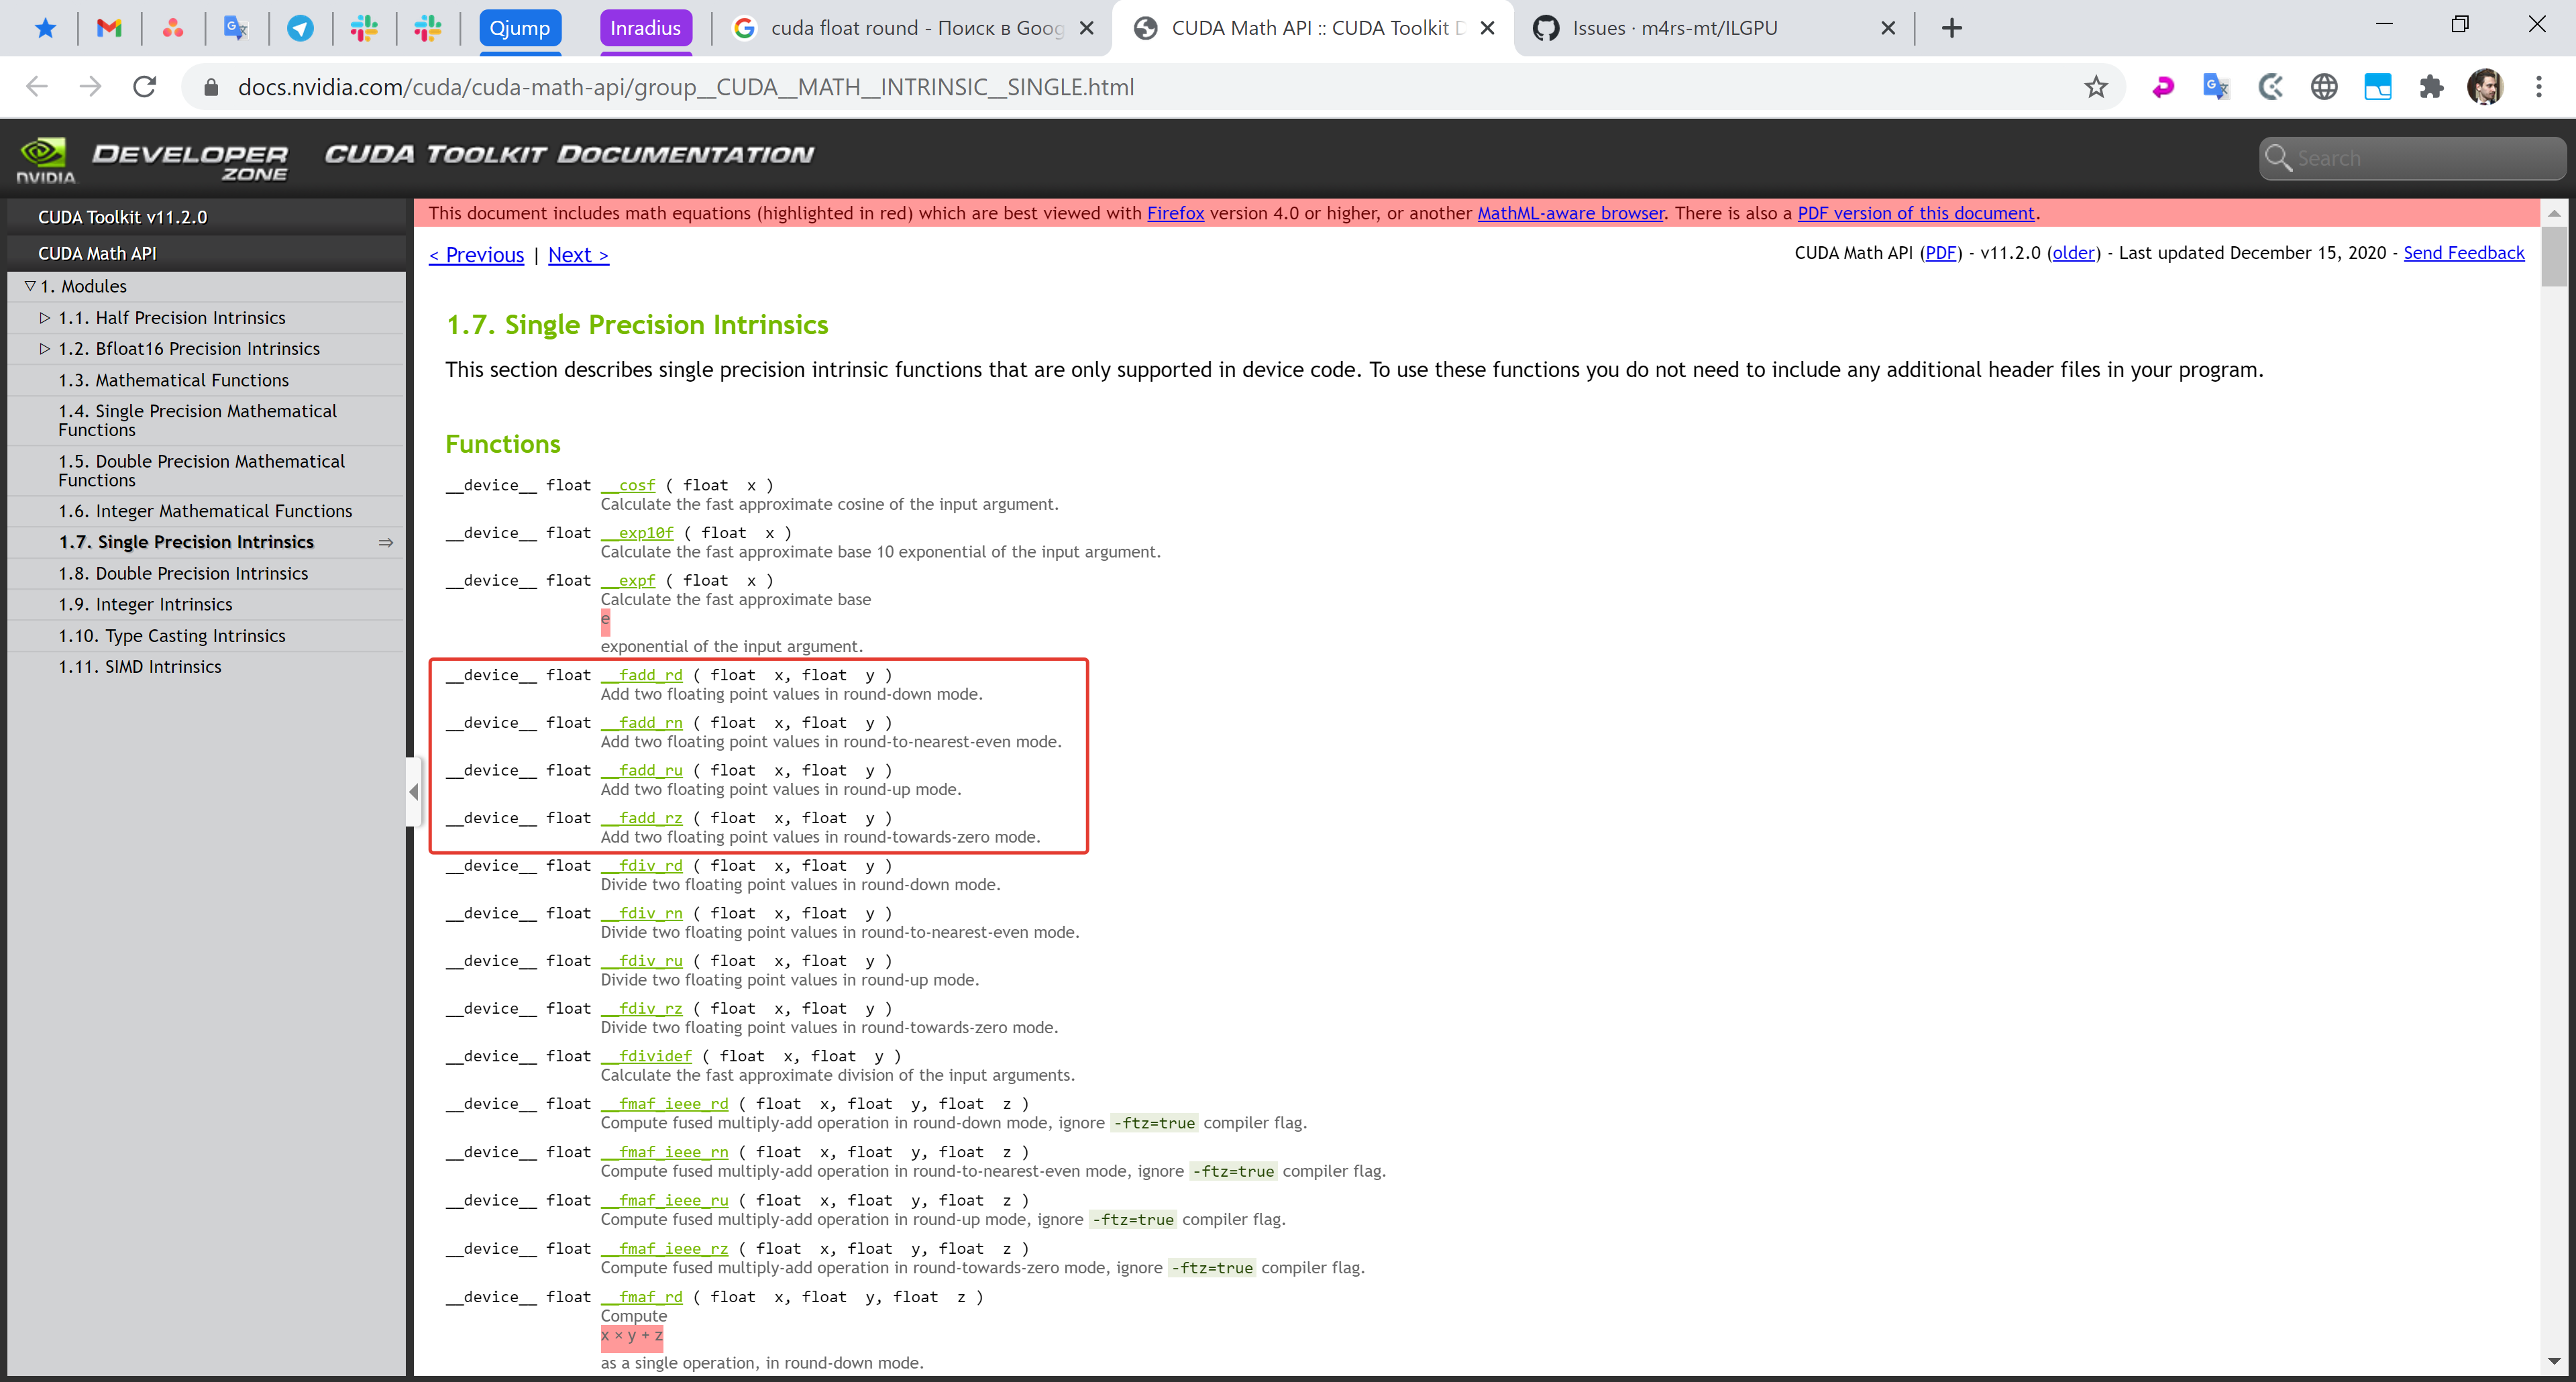The height and width of the screenshot is (1382, 2576).
Task: Close the CUDA Math API tab
Action: coord(1487,28)
